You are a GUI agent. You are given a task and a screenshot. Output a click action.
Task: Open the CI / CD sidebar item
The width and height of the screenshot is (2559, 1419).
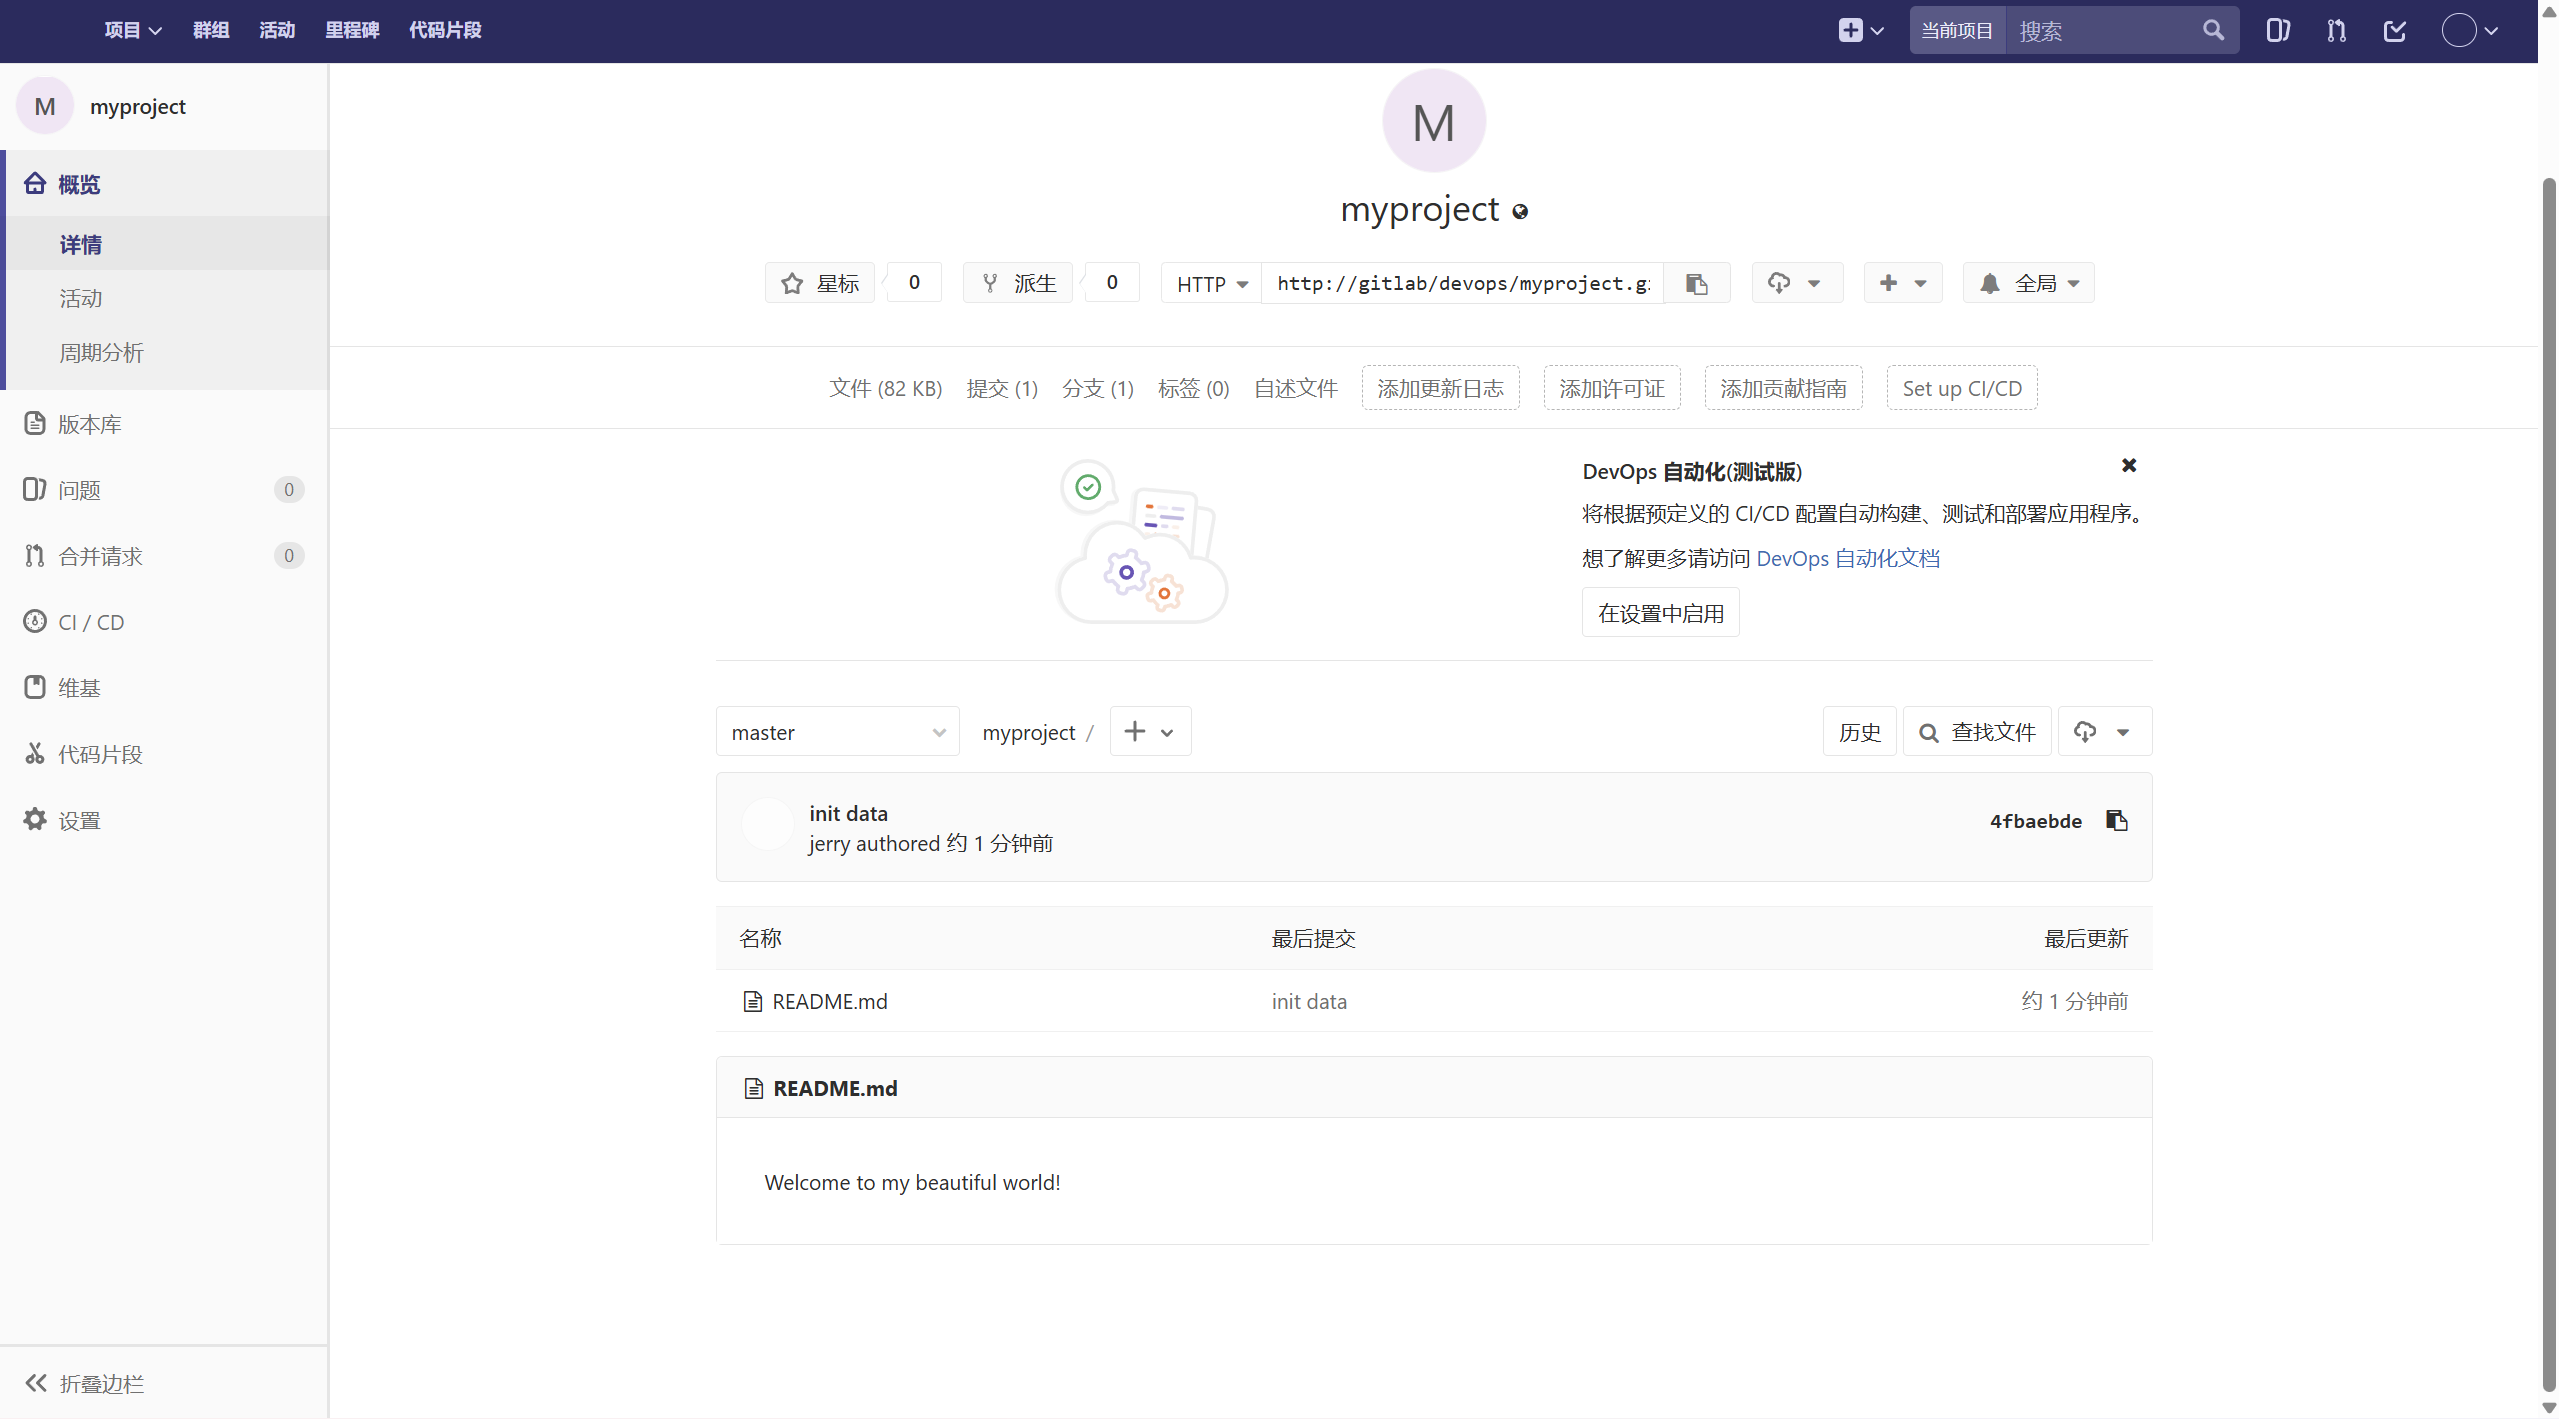pos(164,622)
